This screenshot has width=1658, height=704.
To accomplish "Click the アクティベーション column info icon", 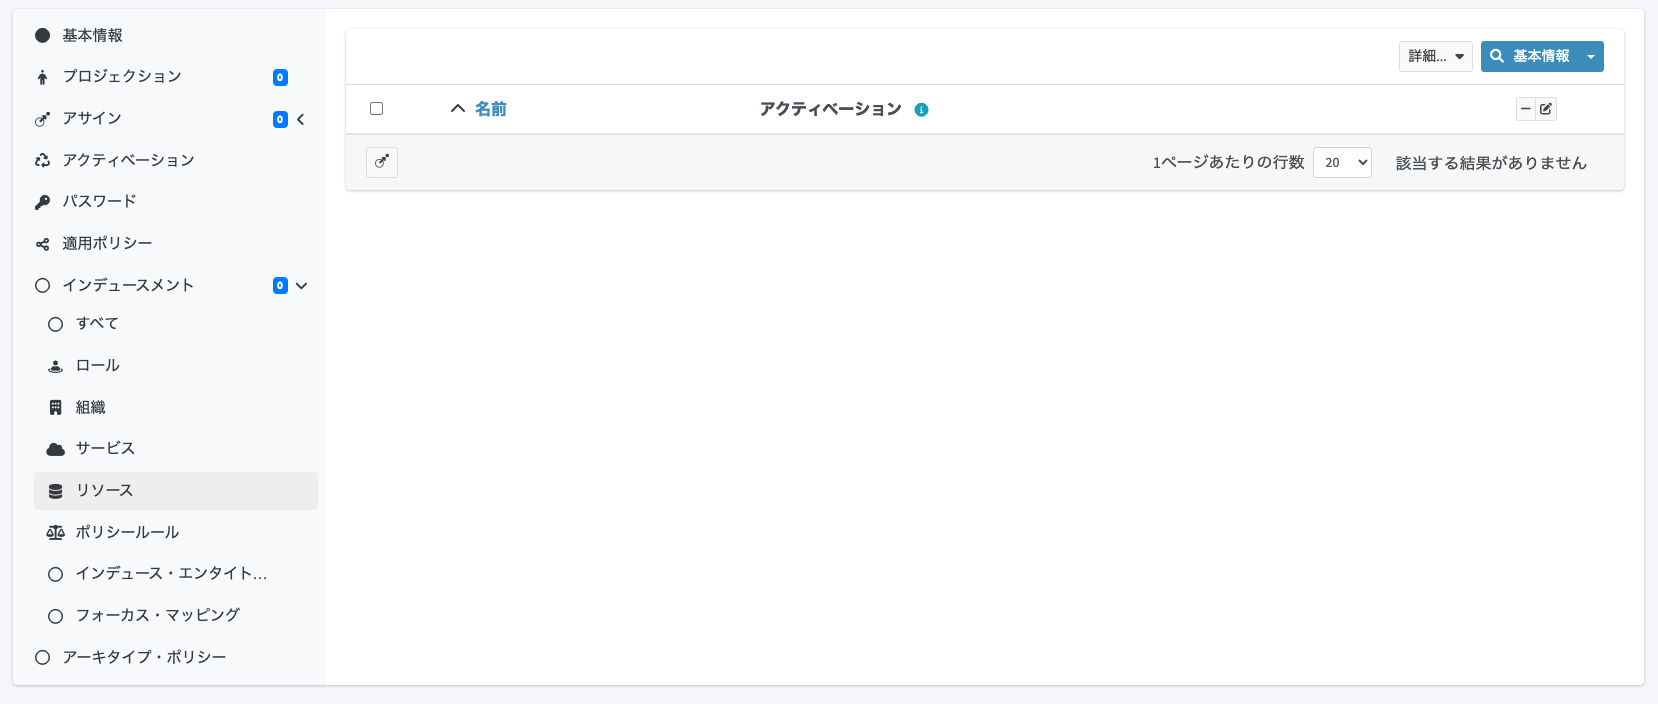I will 921,110.
